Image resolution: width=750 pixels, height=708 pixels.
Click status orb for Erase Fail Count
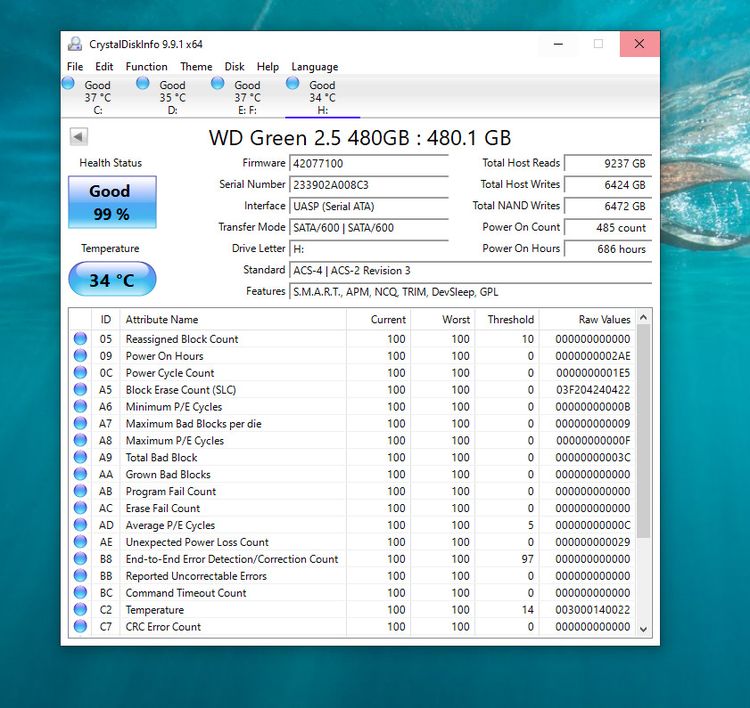pos(80,508)
